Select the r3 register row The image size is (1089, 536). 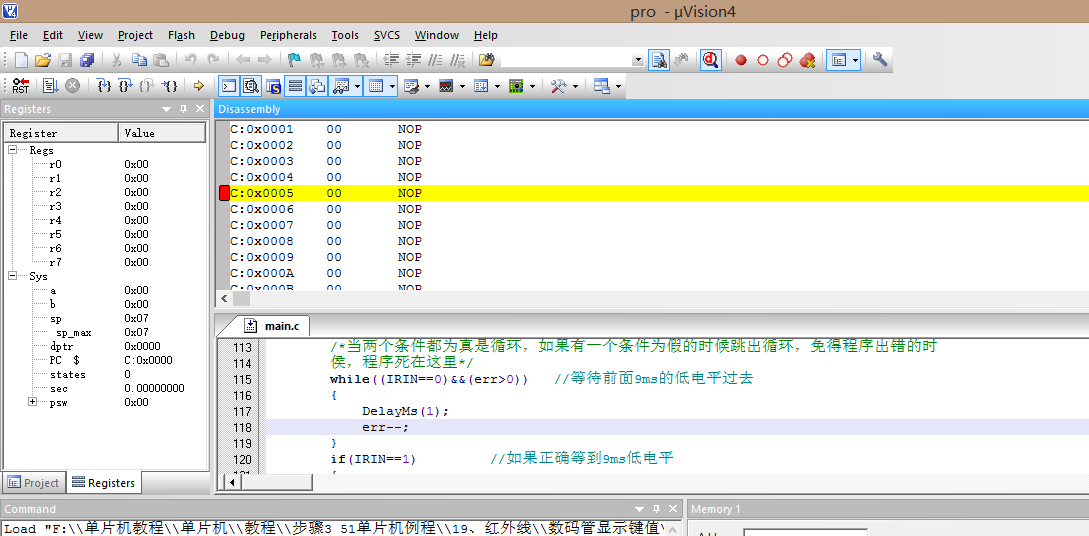[x=104, y=206]
